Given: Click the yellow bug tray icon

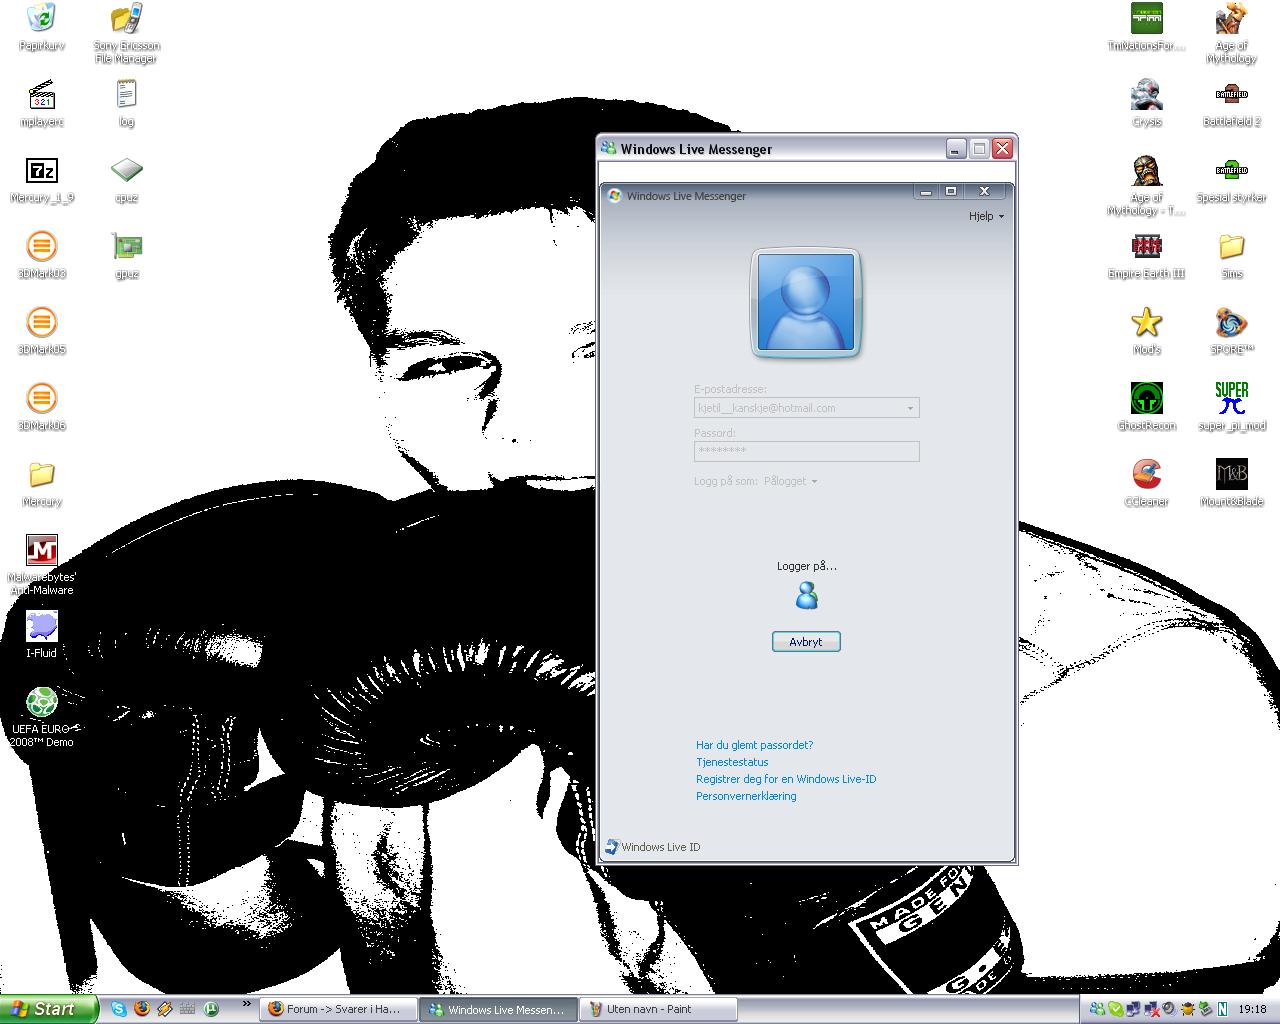Looking at the screenshot, I should [1187, 1009].
